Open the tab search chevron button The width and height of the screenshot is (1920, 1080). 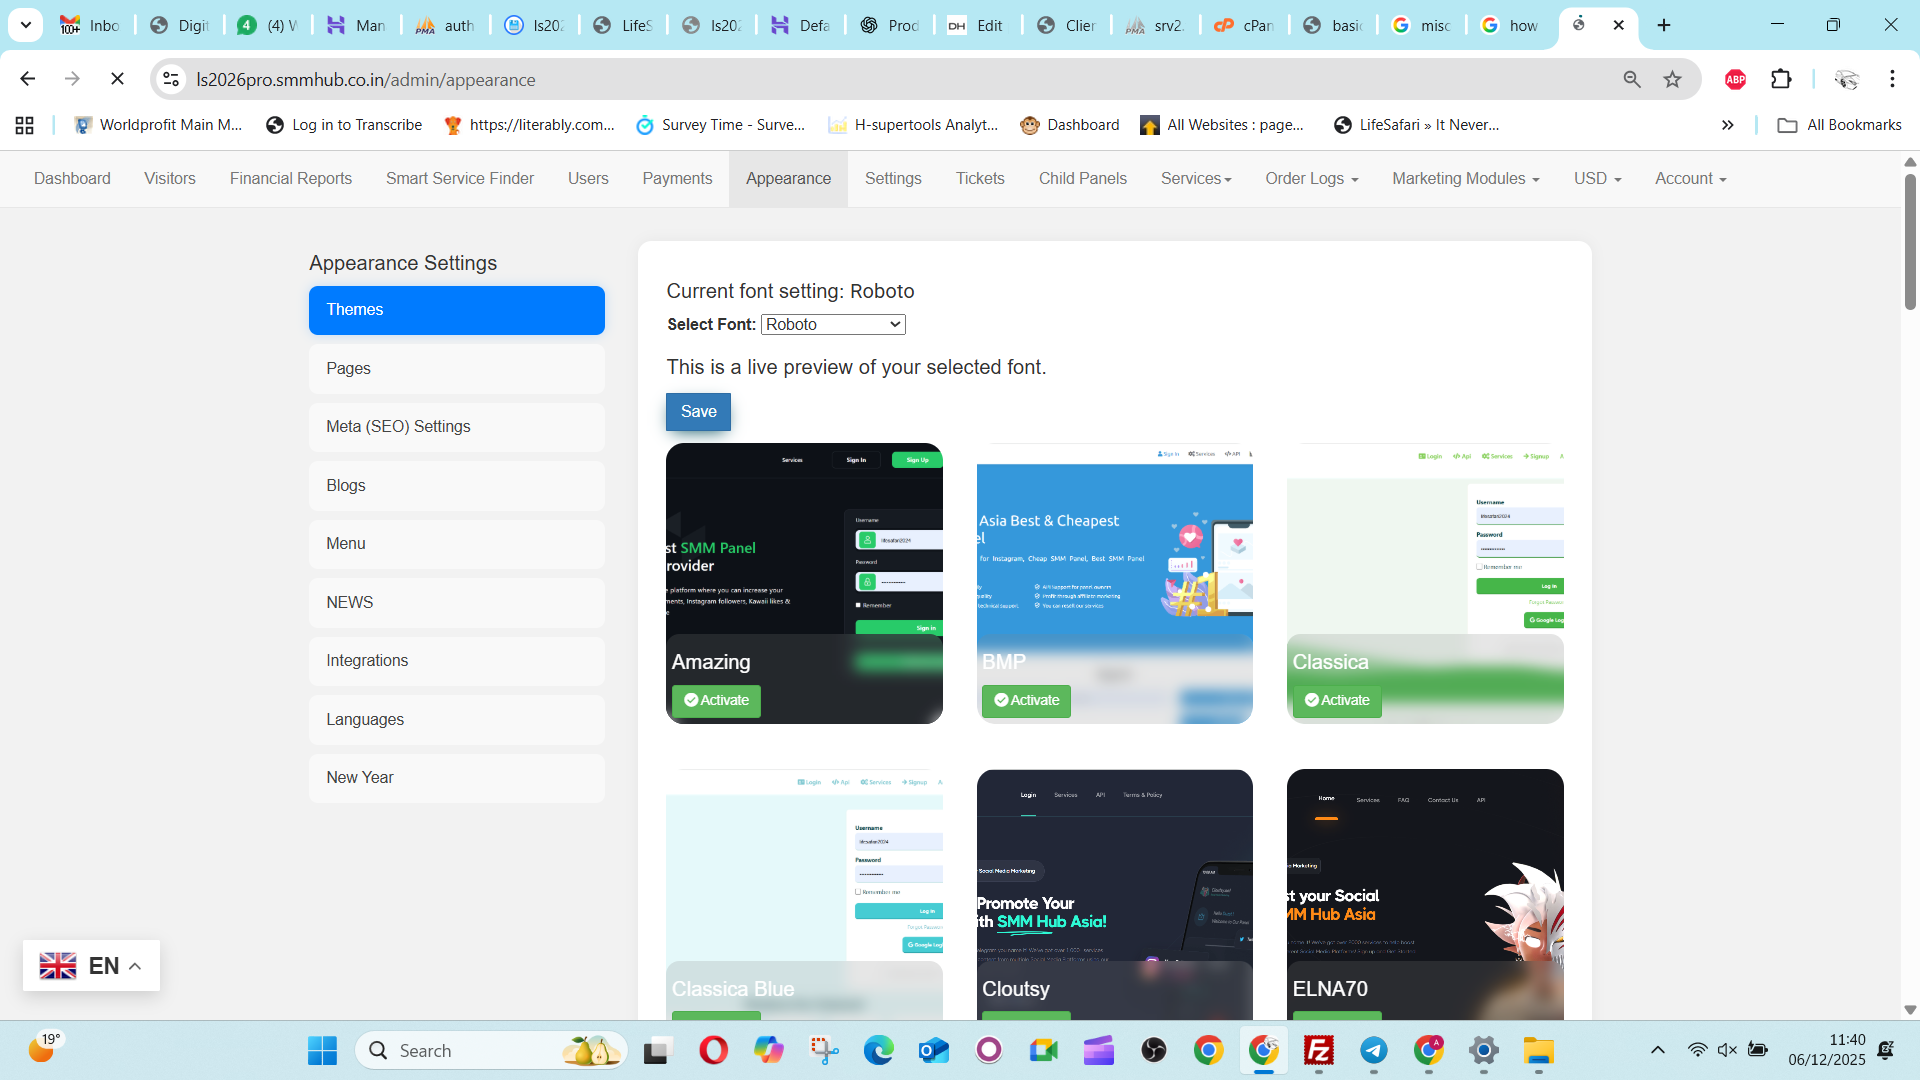pyautogui.click(x=26, y=25)
